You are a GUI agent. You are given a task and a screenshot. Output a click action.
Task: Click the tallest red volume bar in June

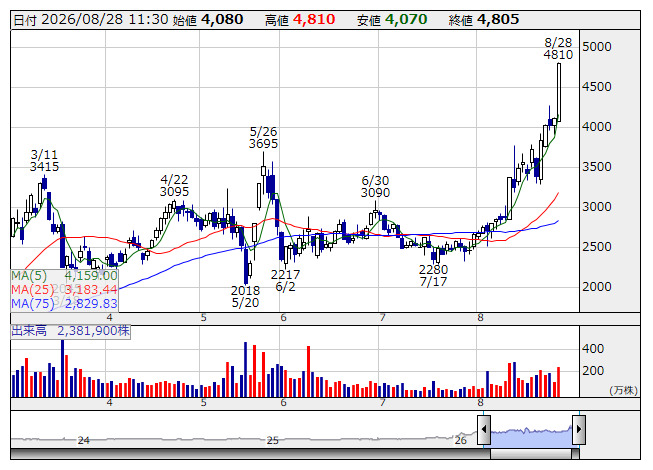click(x=309, y=371)
